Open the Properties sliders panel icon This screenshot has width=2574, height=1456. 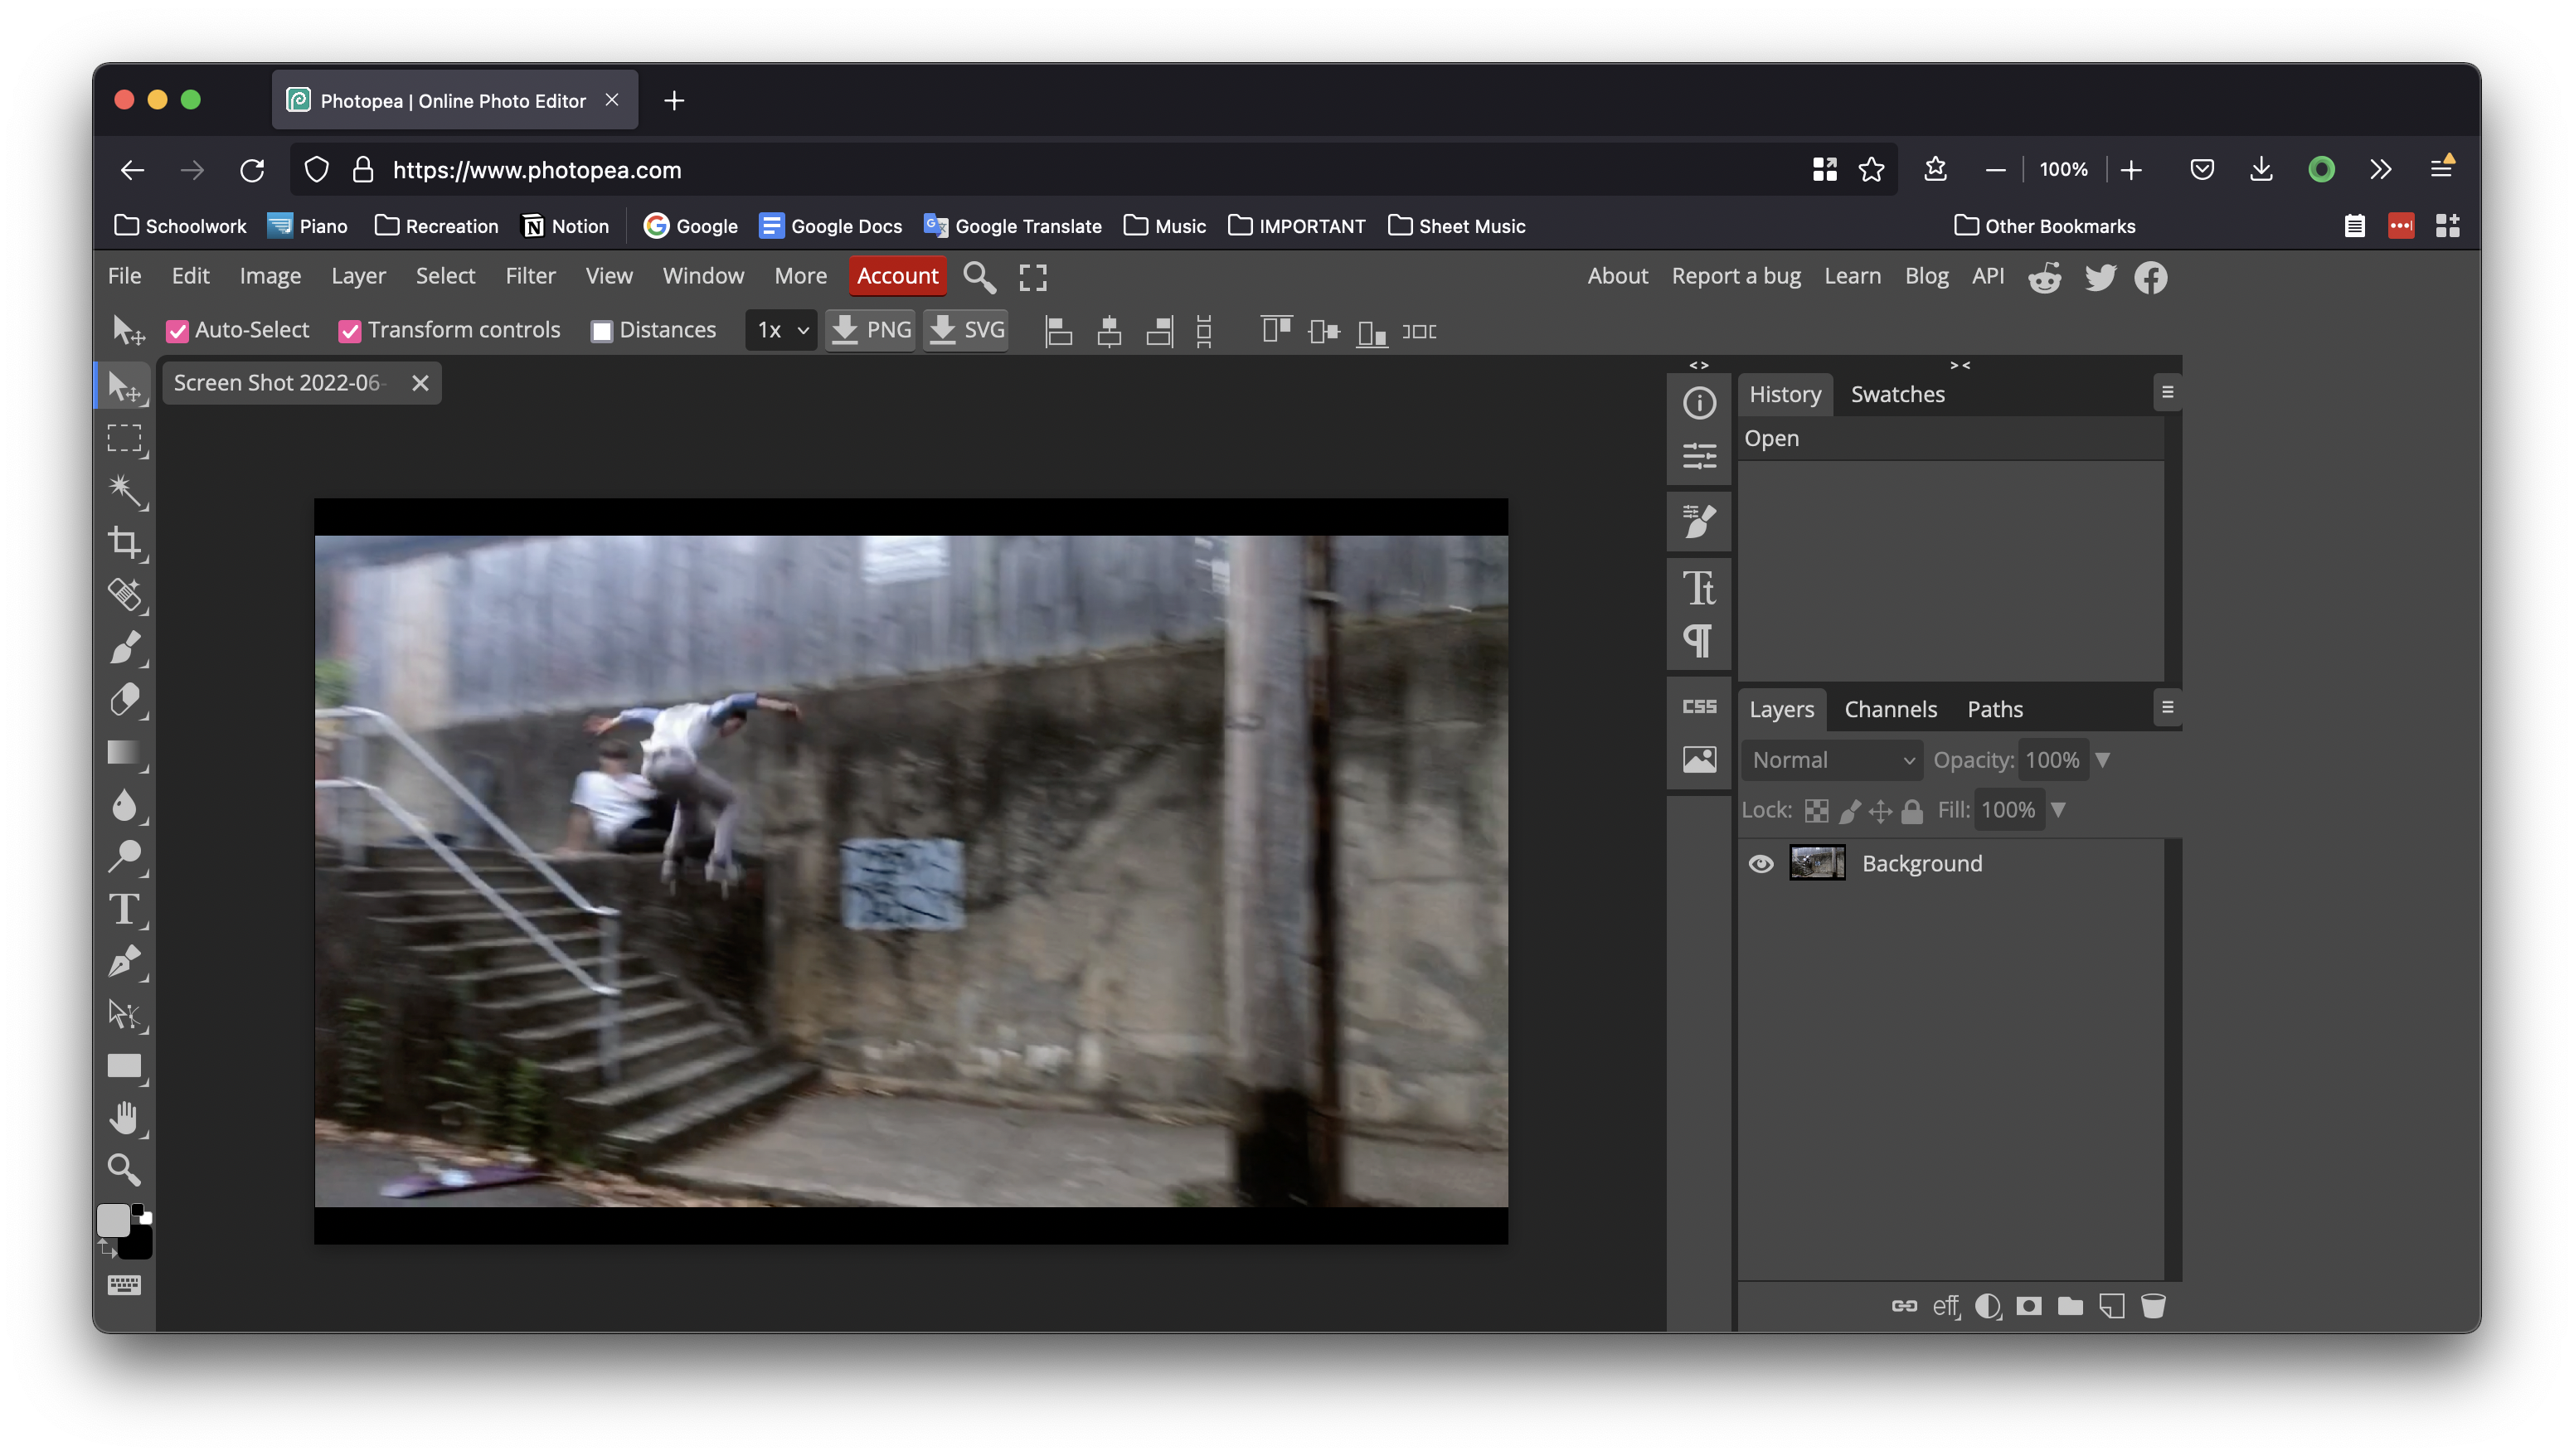click(x=1699, y=456)
